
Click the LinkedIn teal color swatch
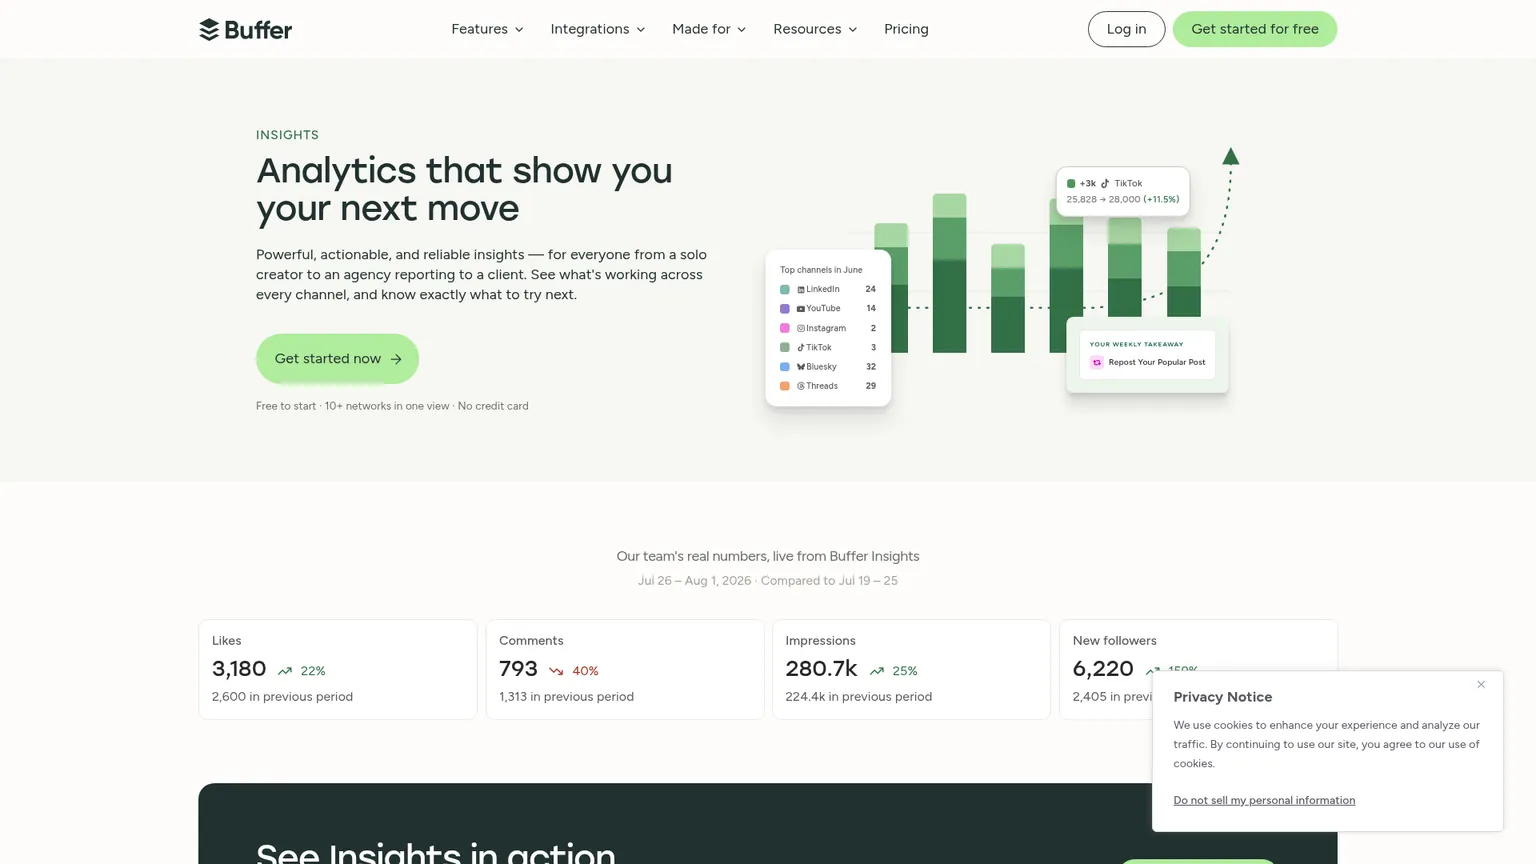tap(785, 290)
